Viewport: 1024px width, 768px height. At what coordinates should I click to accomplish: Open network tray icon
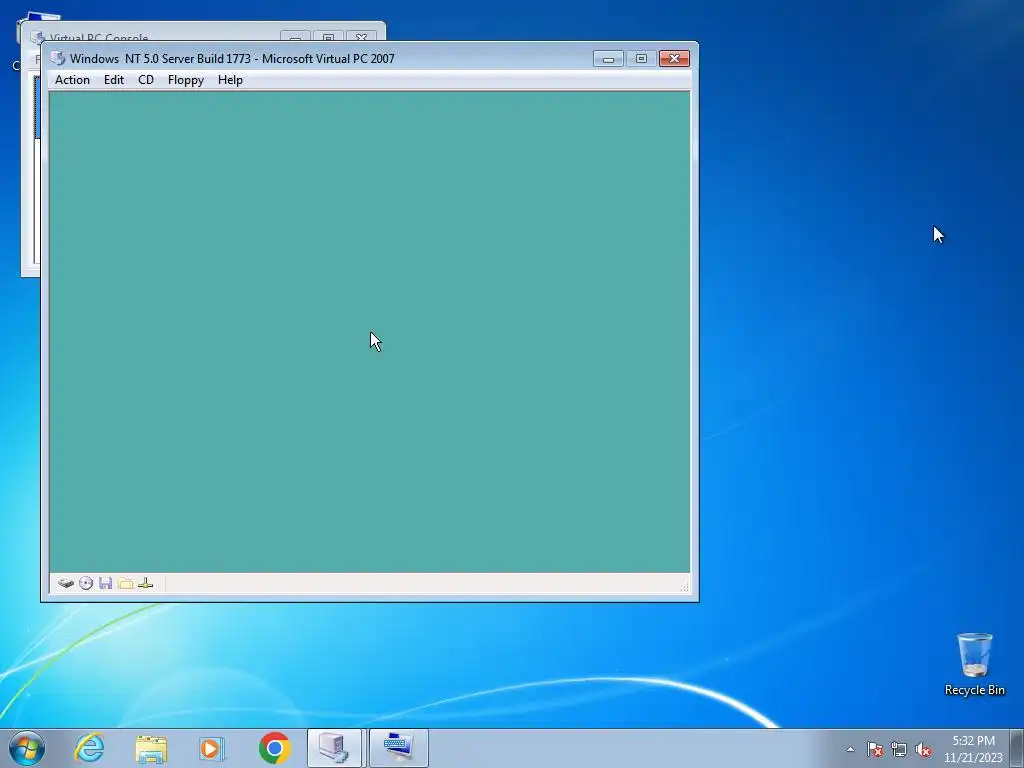click(899, 749)
